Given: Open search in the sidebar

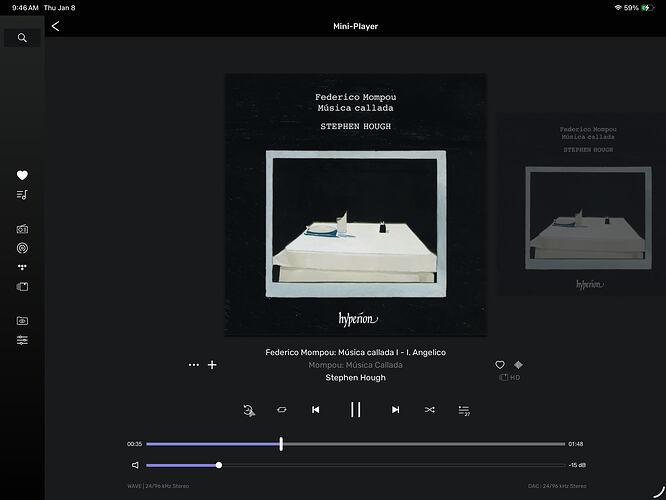Looking at the screenshot, I should click(22, 38).
